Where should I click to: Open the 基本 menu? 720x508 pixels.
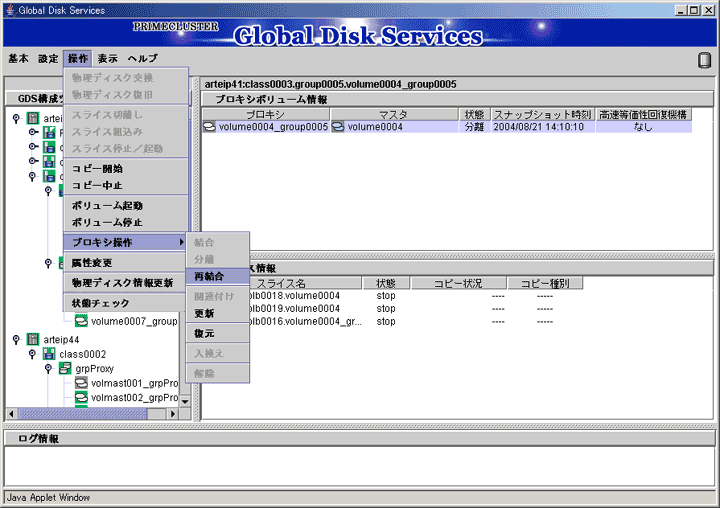pos(18,58)
